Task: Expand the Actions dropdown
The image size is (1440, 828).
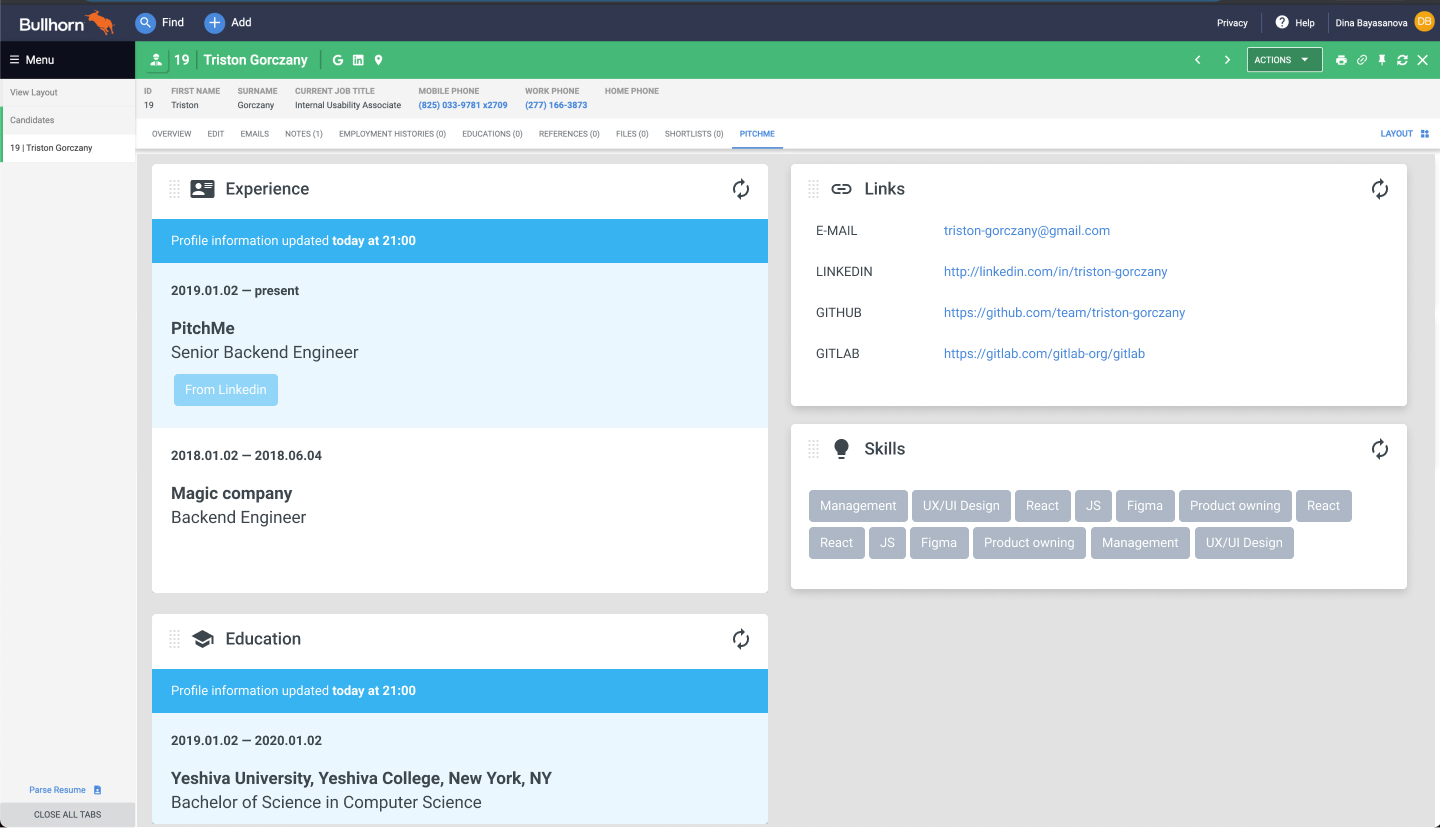Action: tap(1284, 60)
